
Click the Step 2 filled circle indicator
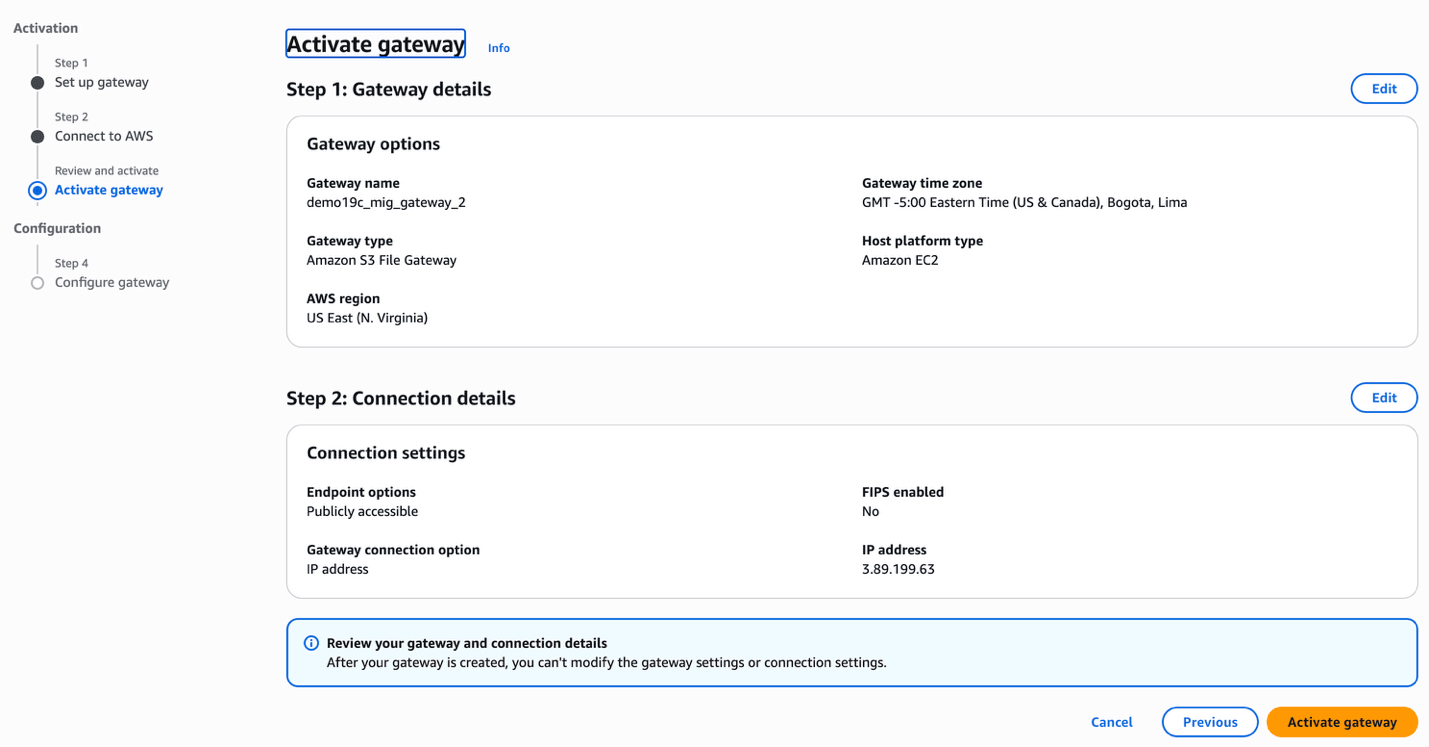tap(37, 136)
